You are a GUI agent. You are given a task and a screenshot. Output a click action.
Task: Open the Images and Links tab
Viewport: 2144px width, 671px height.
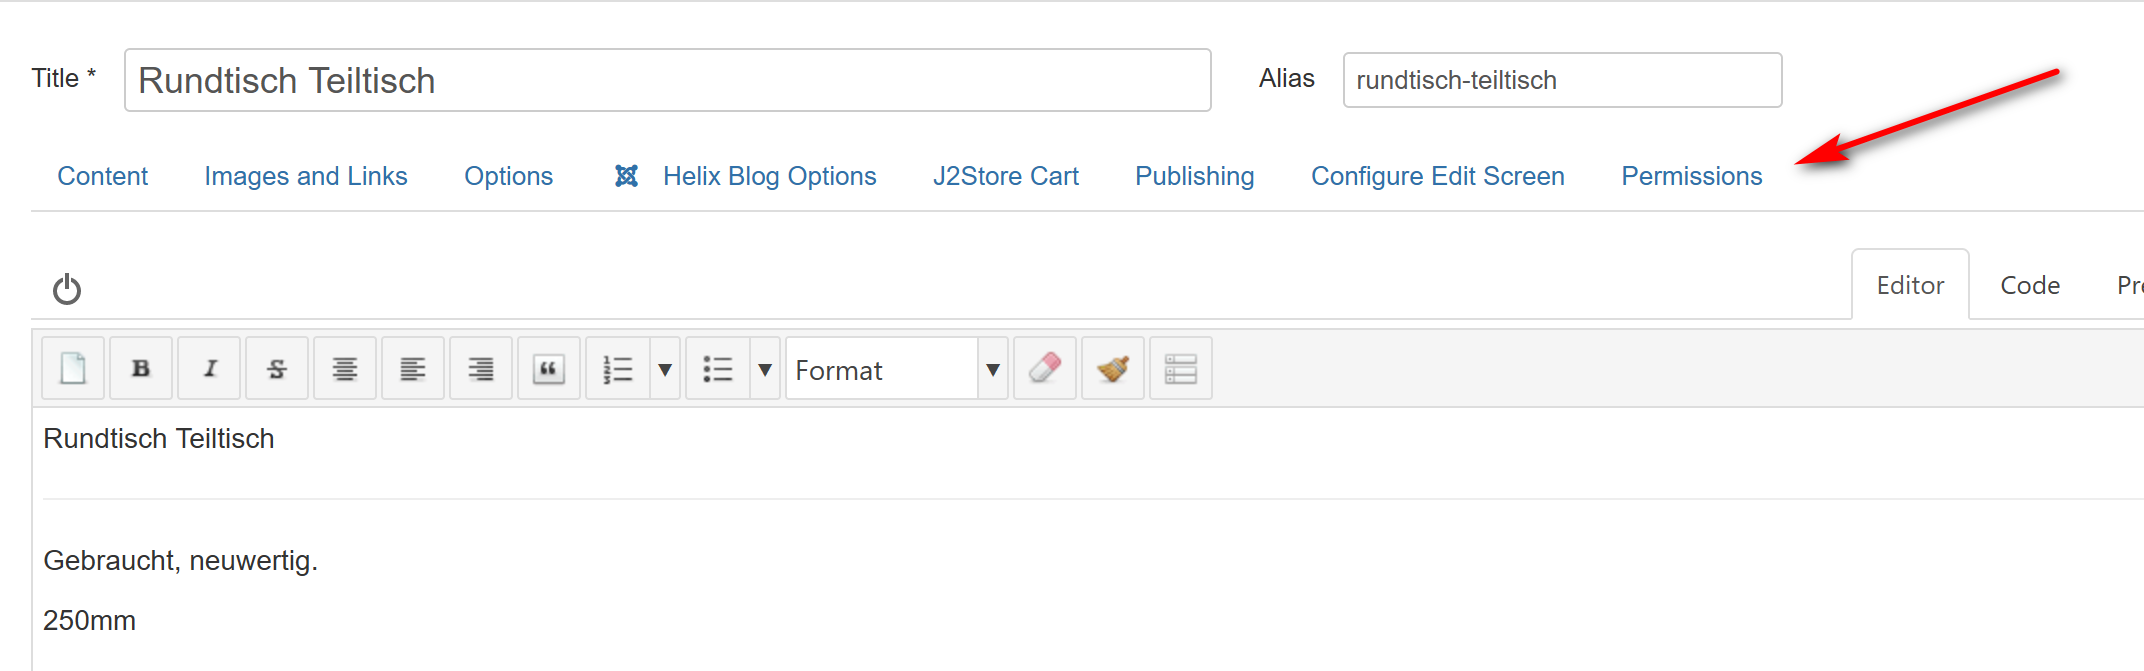point(306,176)
